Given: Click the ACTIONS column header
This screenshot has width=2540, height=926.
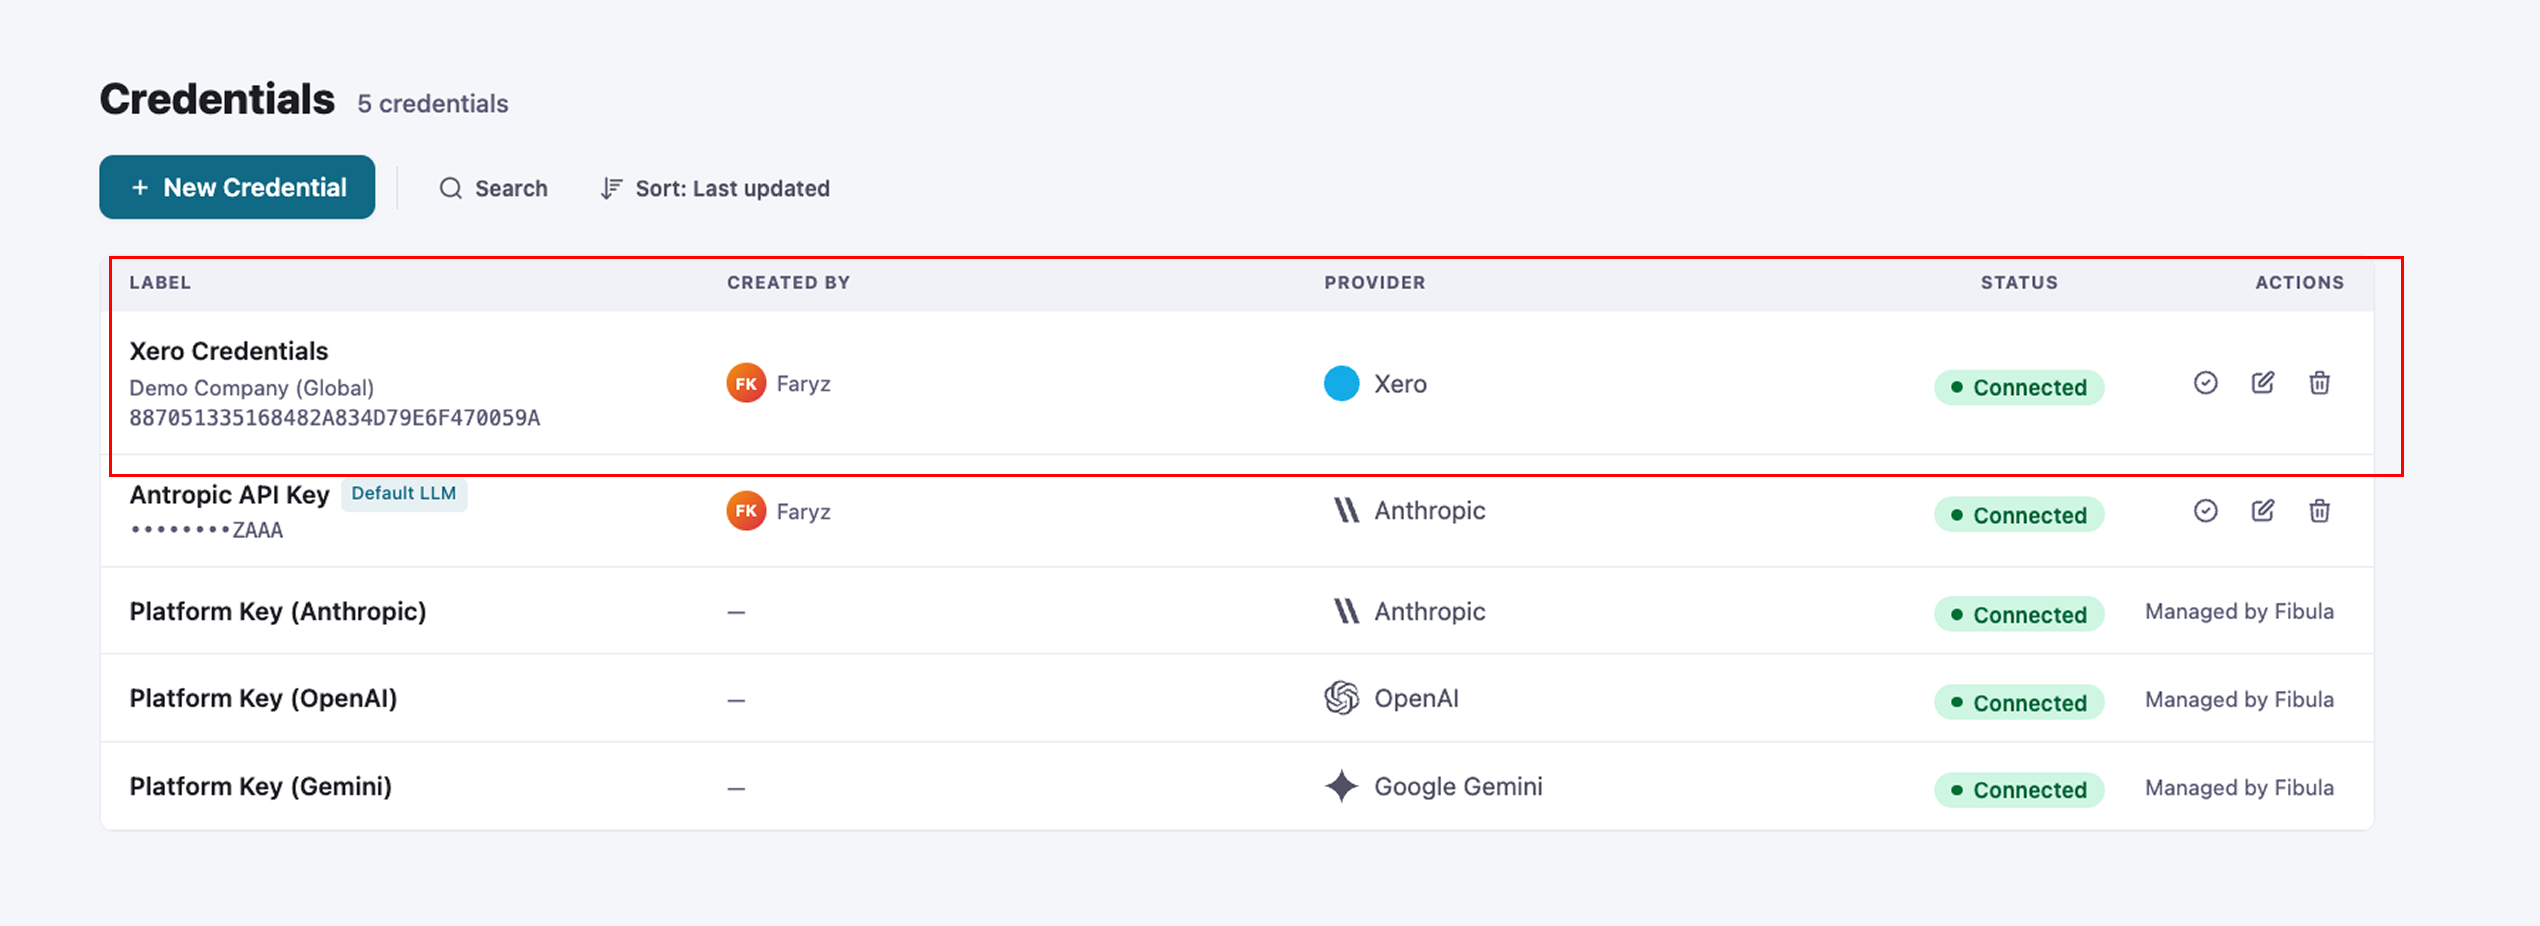Looking at the screenshot, I should pyautogui.click(x=2299, y=283).
